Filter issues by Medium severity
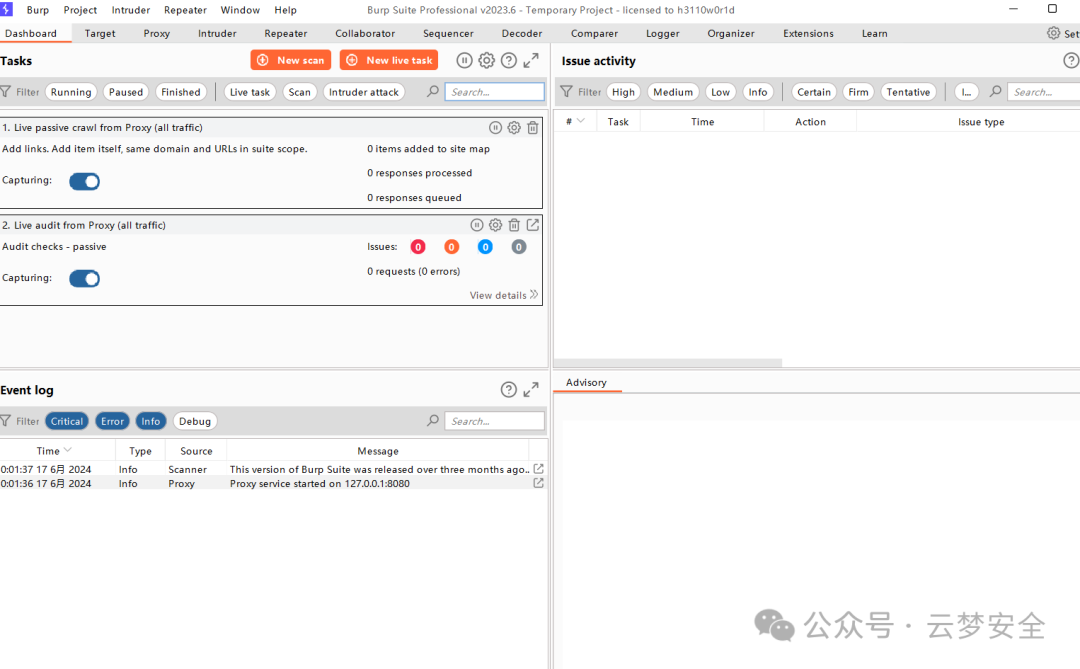Image resolution: width=1080 pixels, height=669 pixels. tap(673, 92)
